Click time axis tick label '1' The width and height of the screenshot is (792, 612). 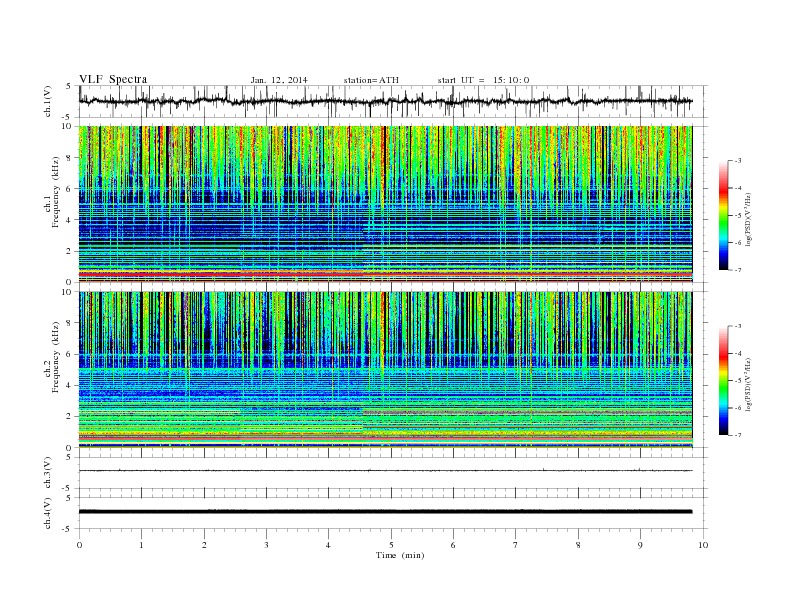coord(141,545)
